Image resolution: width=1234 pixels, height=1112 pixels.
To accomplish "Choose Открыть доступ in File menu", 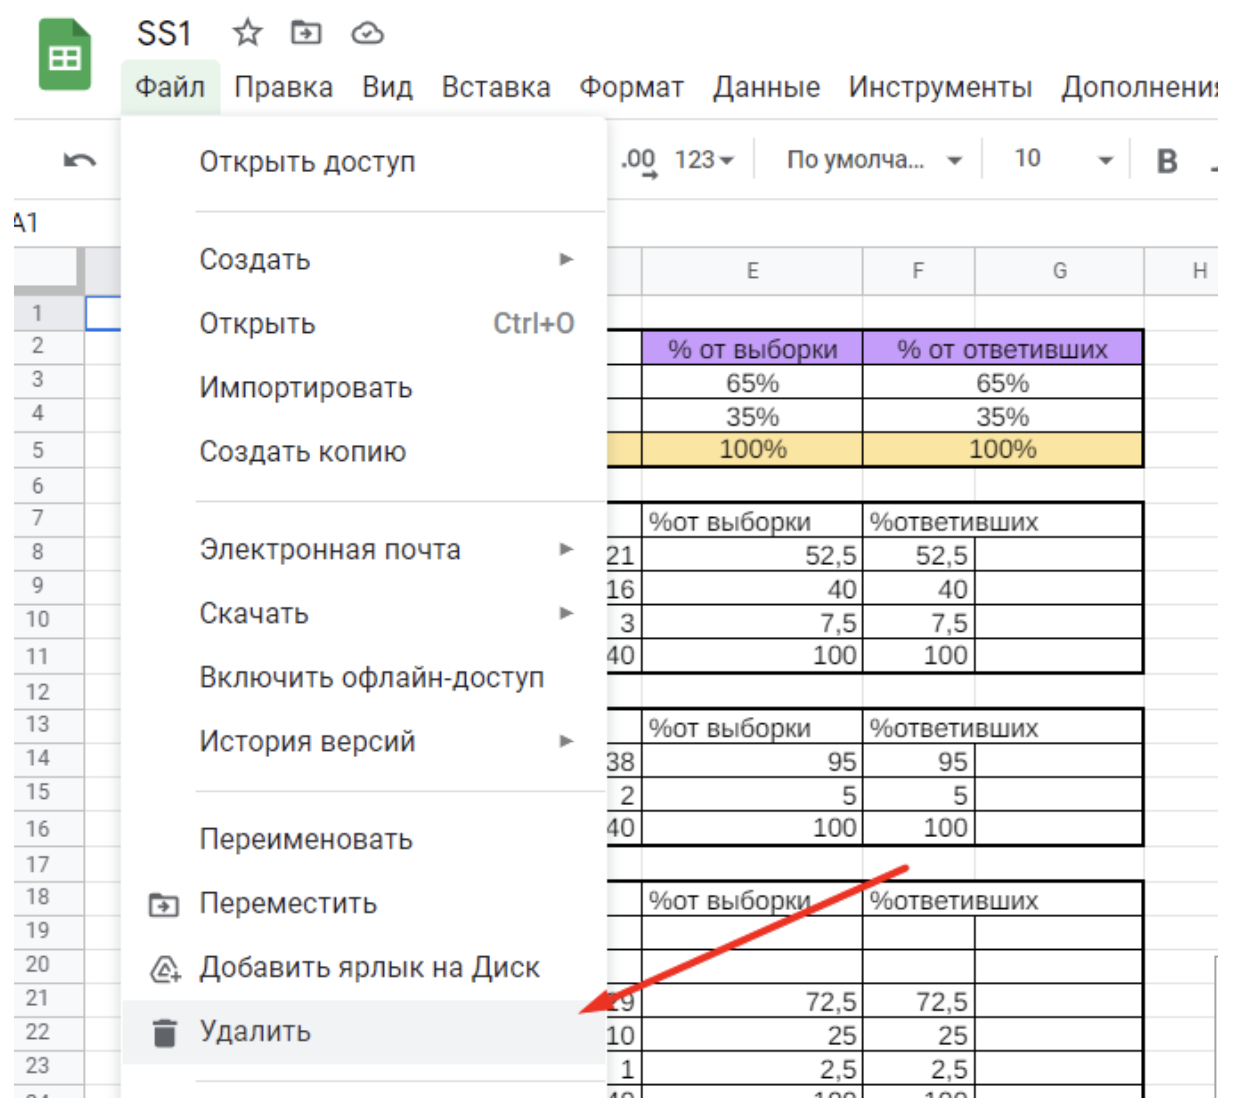I will [364, 162].
